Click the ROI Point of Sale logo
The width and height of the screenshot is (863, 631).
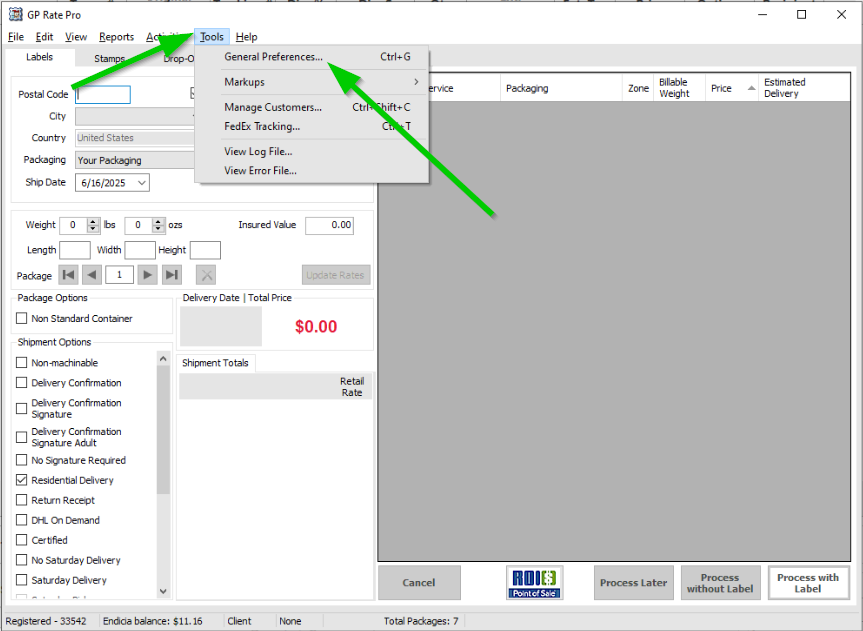click(x=534, y=583)
